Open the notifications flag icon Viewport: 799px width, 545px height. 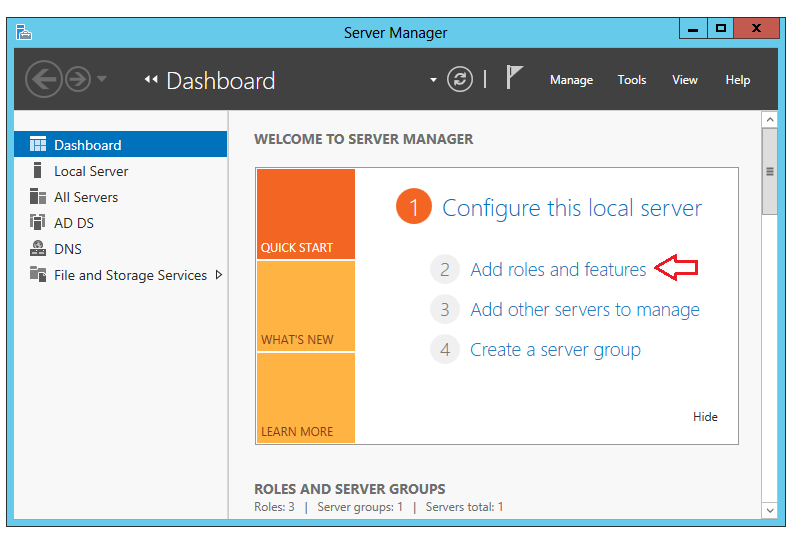[x=514, y=77]
